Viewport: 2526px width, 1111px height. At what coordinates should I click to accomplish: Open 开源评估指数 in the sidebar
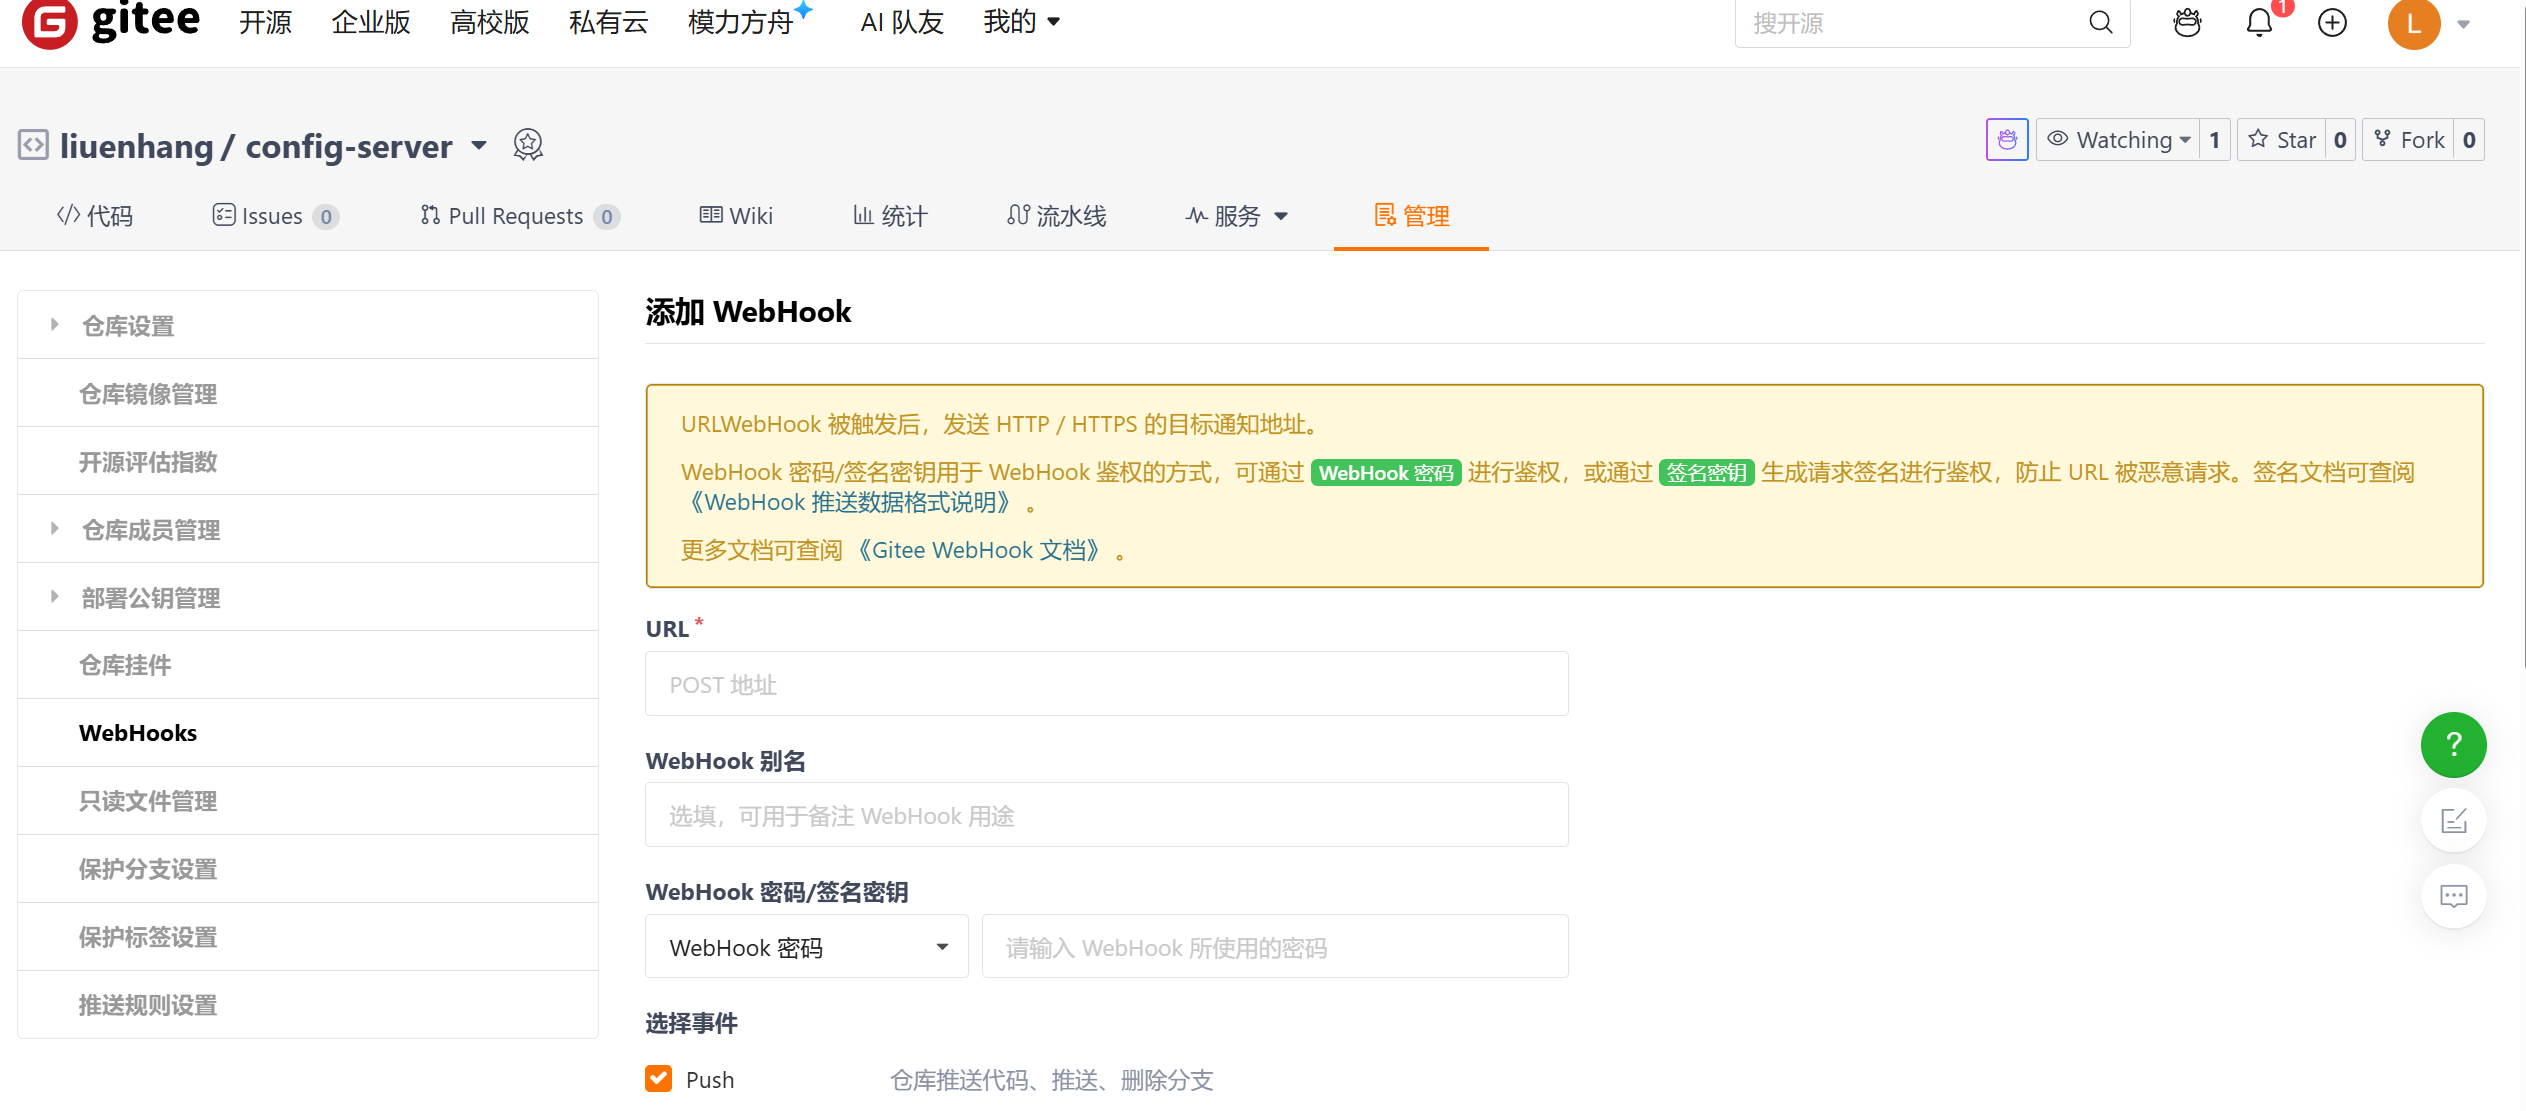pyautogui.click(x=308, y=461)
